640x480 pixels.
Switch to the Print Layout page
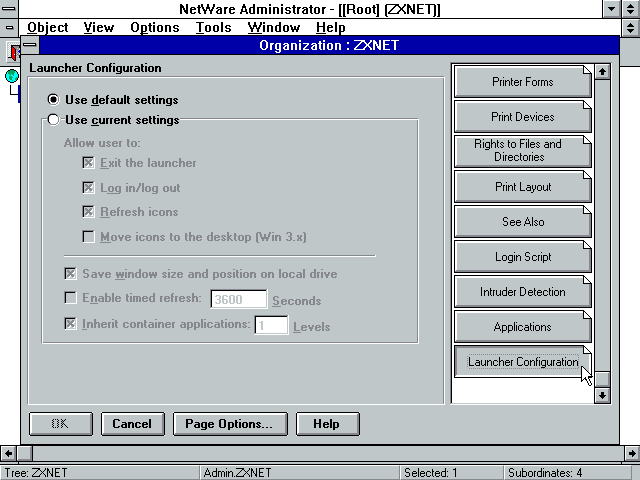tap(522, 187)
